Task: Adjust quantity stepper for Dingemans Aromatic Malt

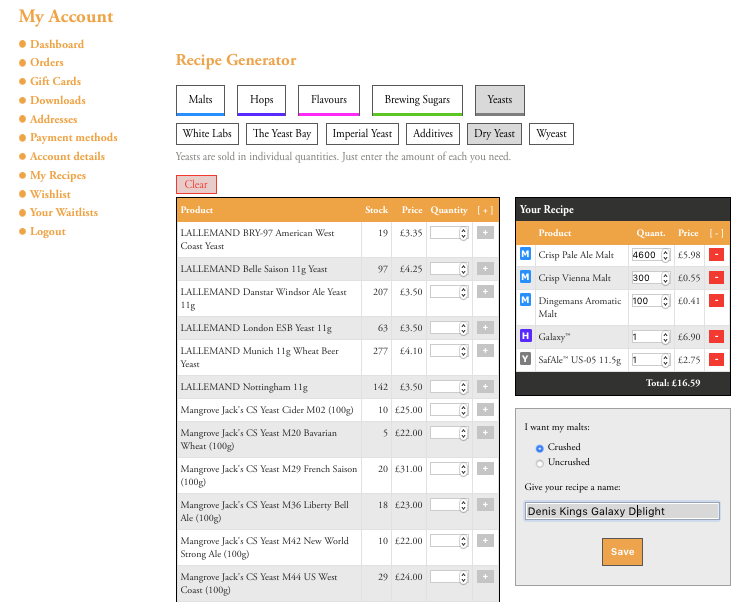Action: pos(666,301)
